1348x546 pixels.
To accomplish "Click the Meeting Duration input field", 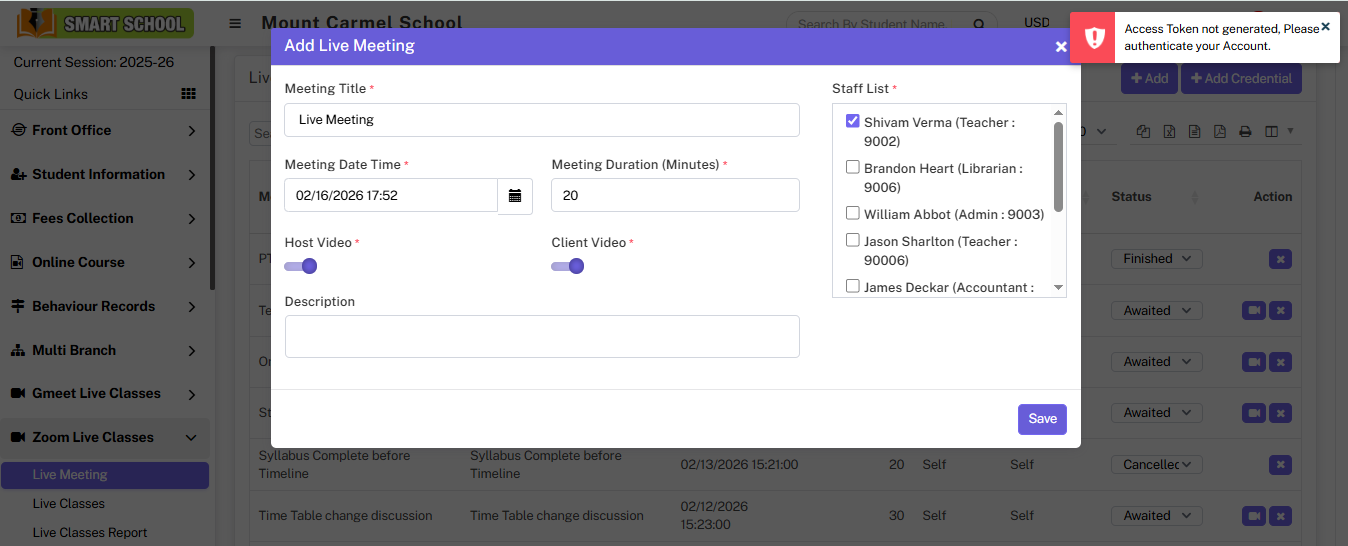I will (x=675, y=195).
